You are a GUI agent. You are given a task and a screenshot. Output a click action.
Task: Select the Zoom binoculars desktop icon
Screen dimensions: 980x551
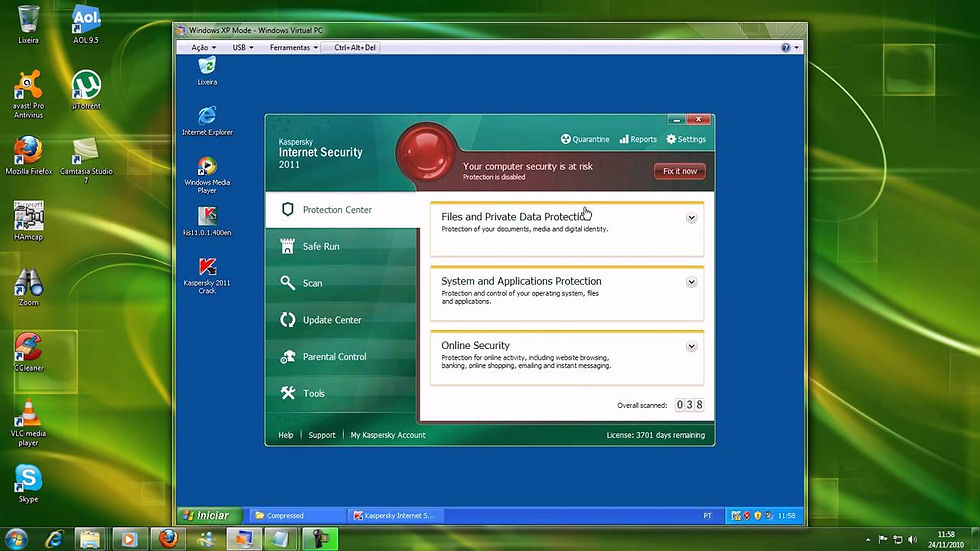(x=28, y=287)
